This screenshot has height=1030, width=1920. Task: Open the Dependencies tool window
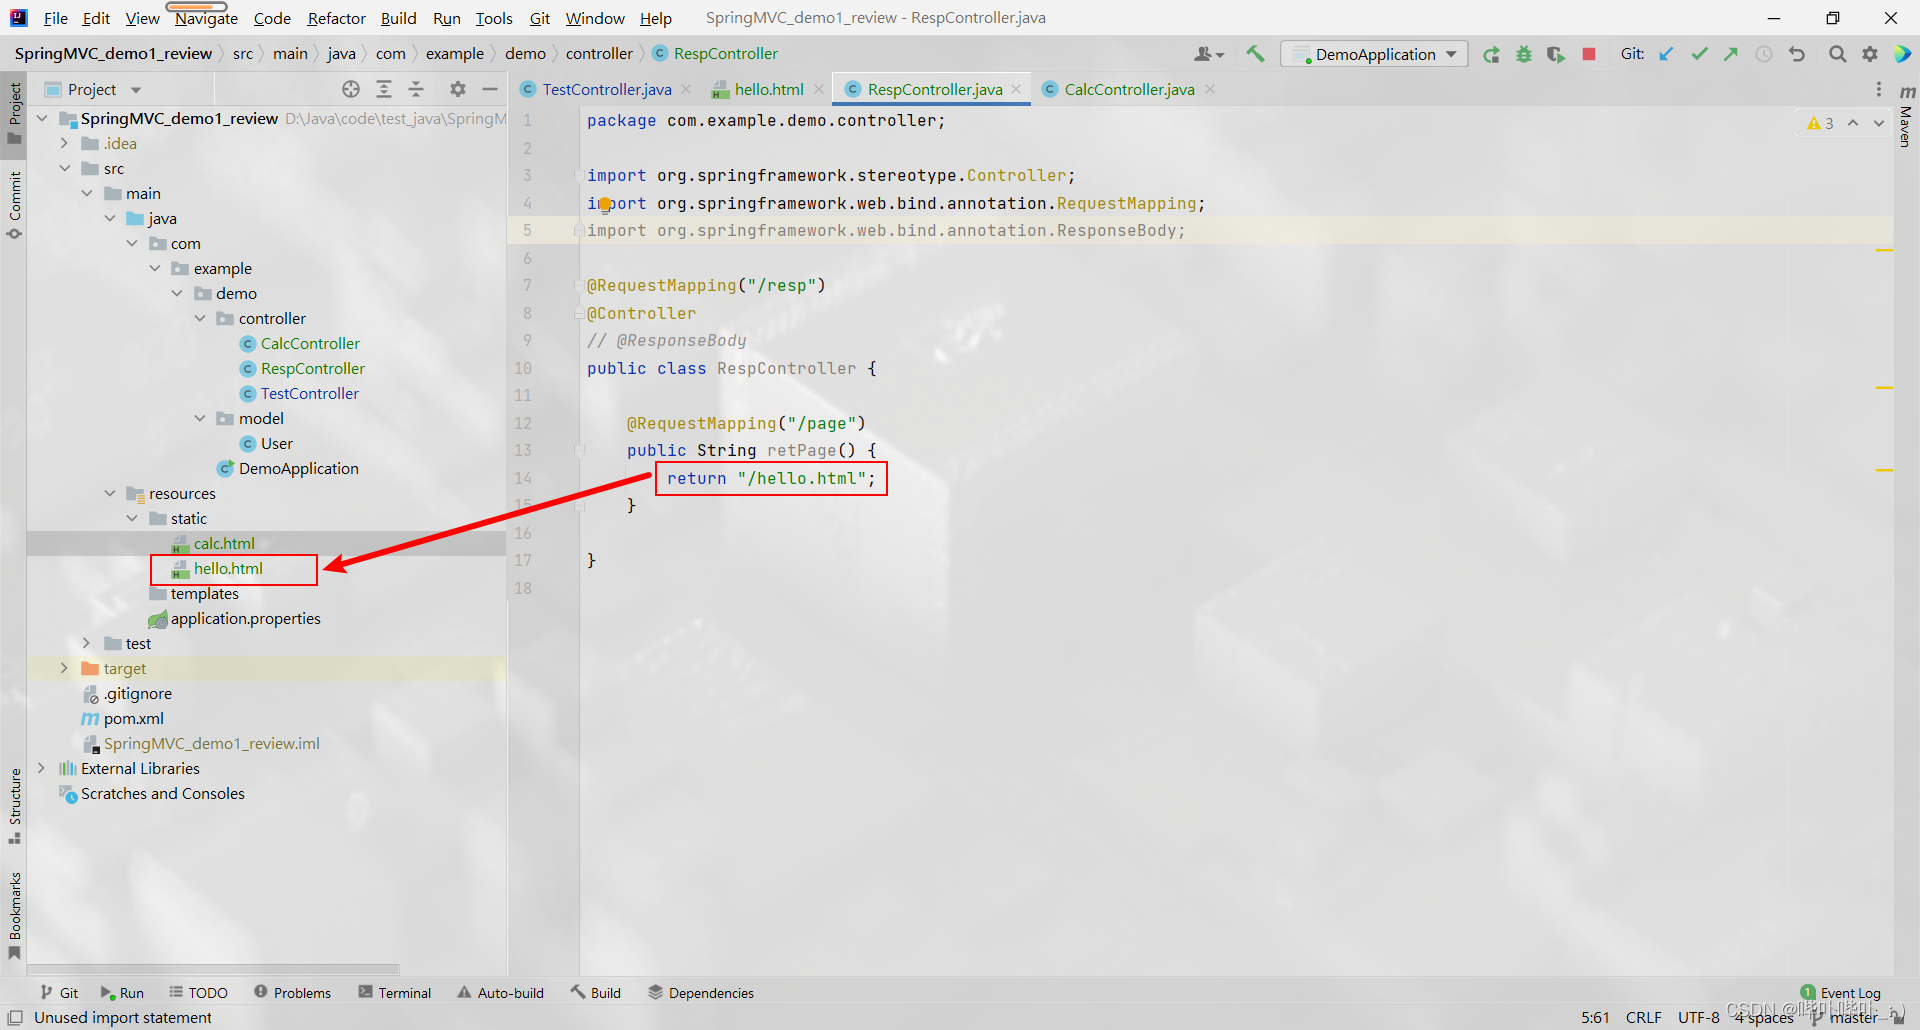[701, 993]
